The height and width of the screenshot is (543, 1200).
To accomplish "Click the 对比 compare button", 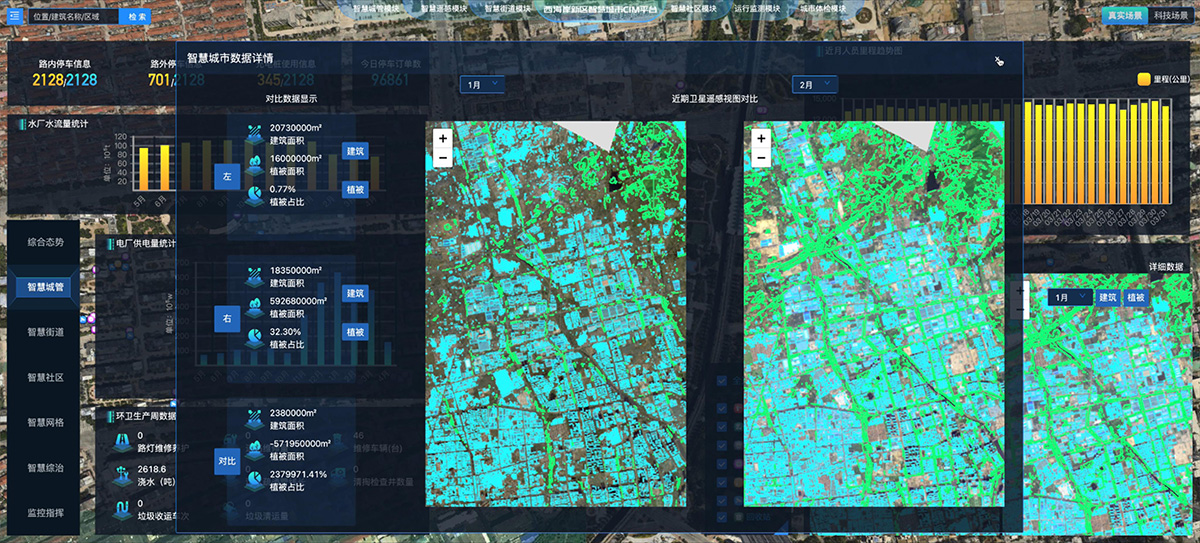I will click(227, 461).
